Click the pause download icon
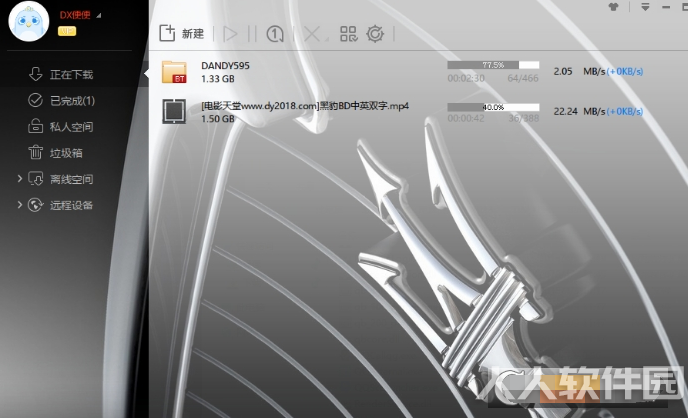 coord(252,34)
